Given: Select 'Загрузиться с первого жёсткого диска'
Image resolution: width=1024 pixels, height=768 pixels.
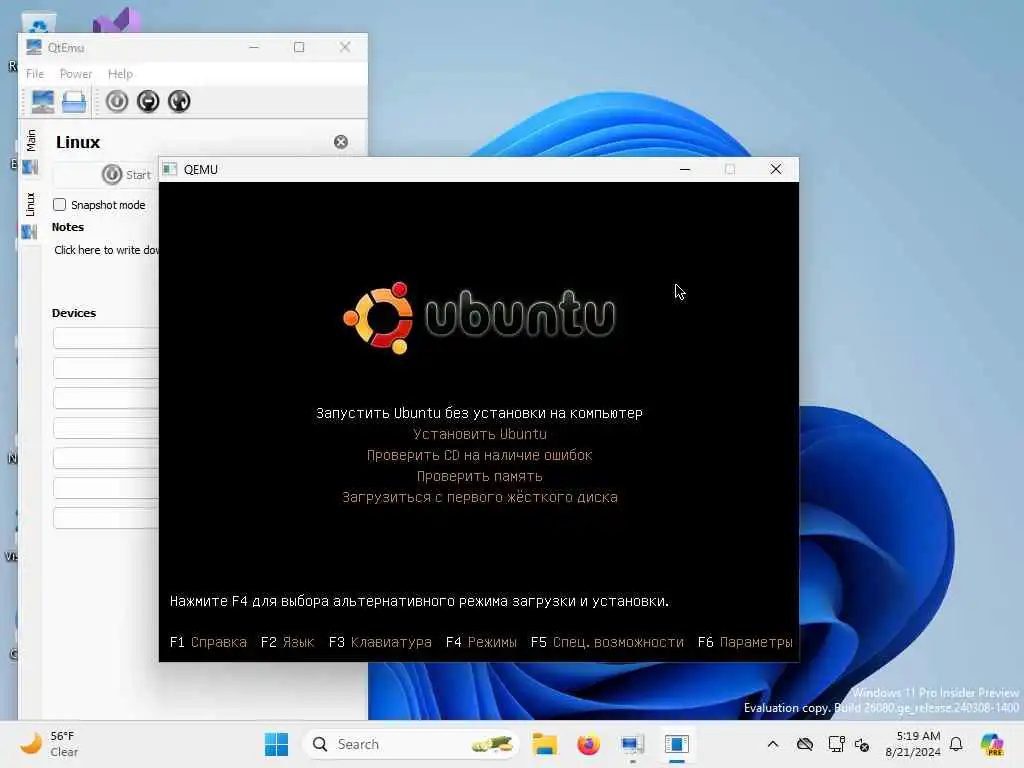Looking at the screenshot, I should (479, 497).
